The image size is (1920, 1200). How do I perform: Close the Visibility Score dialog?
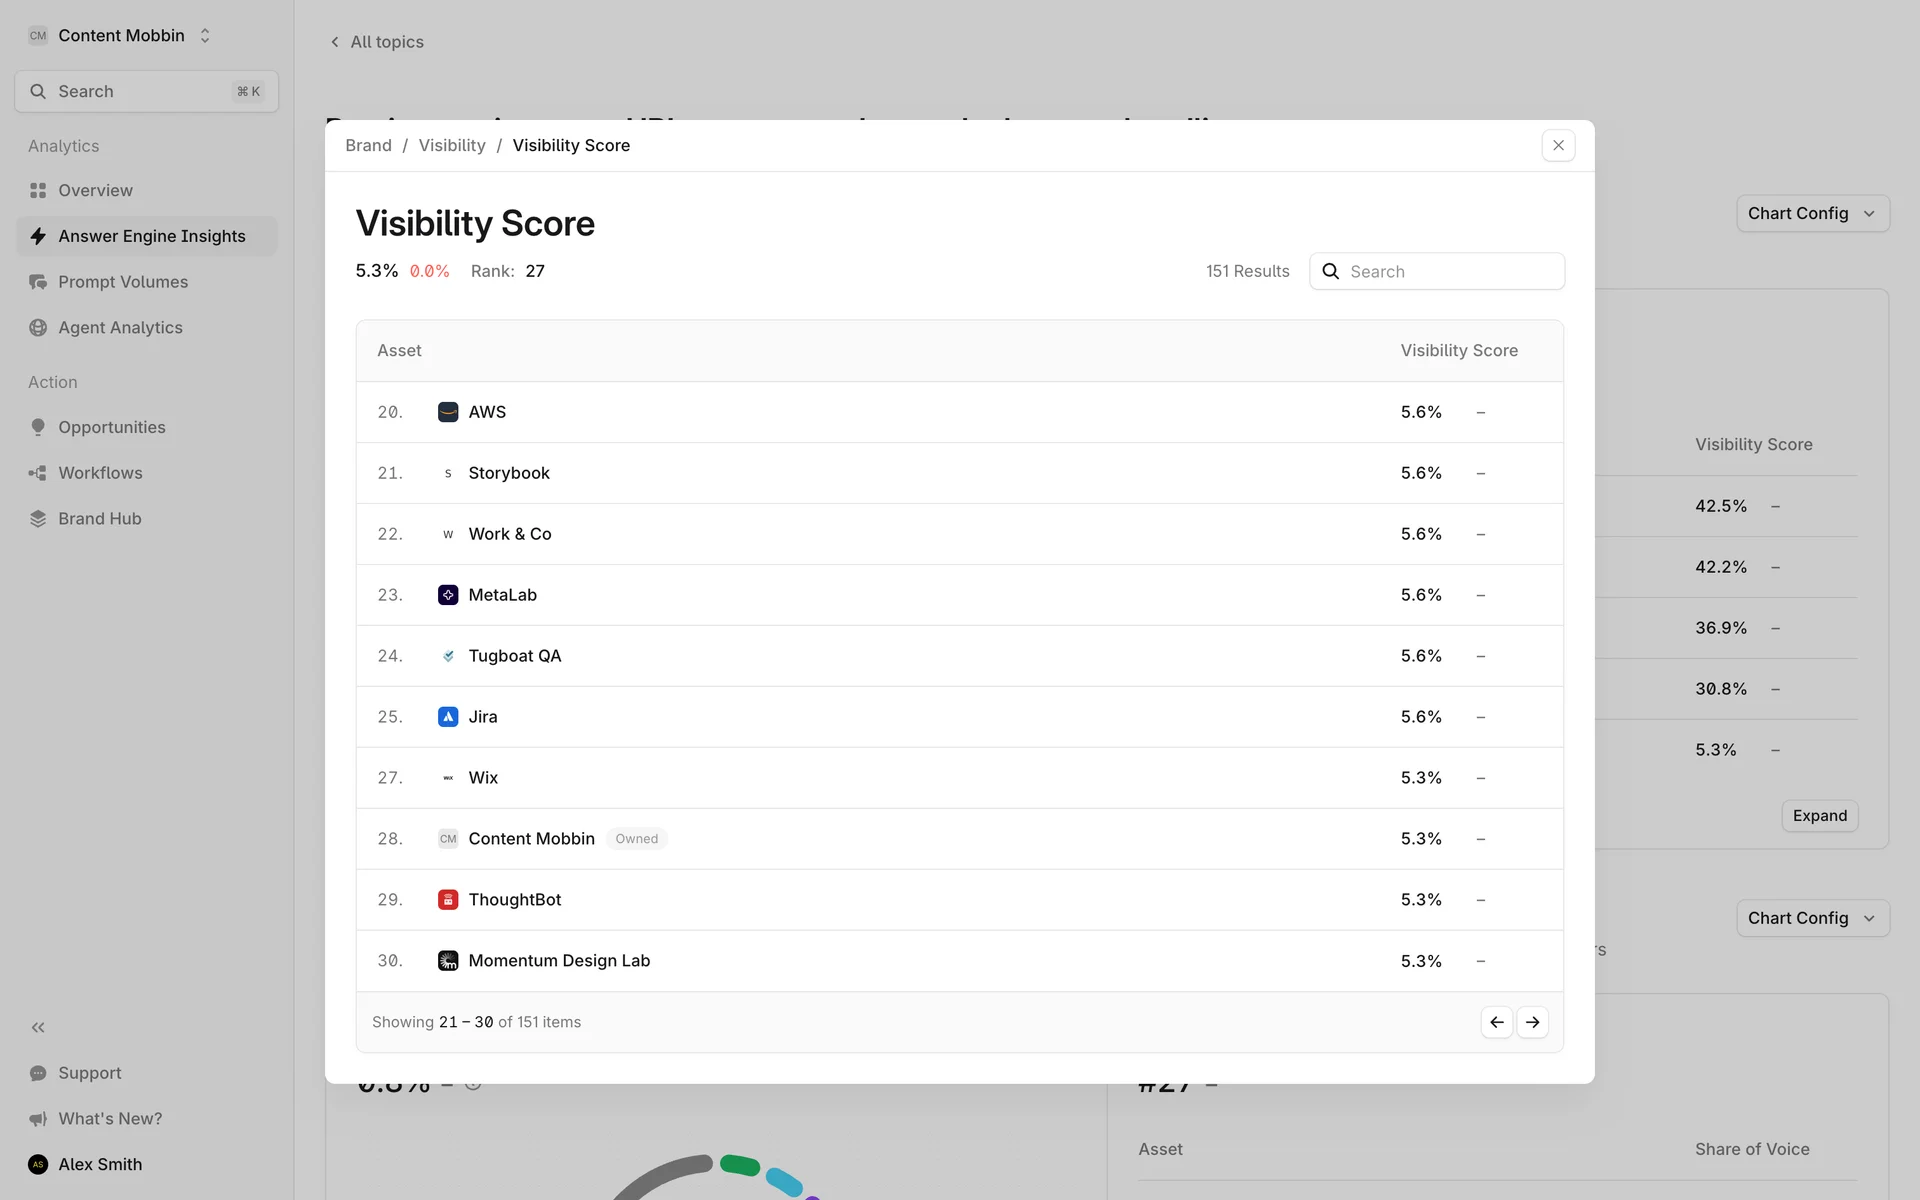pyautogui.click(x=1558, y=145)
